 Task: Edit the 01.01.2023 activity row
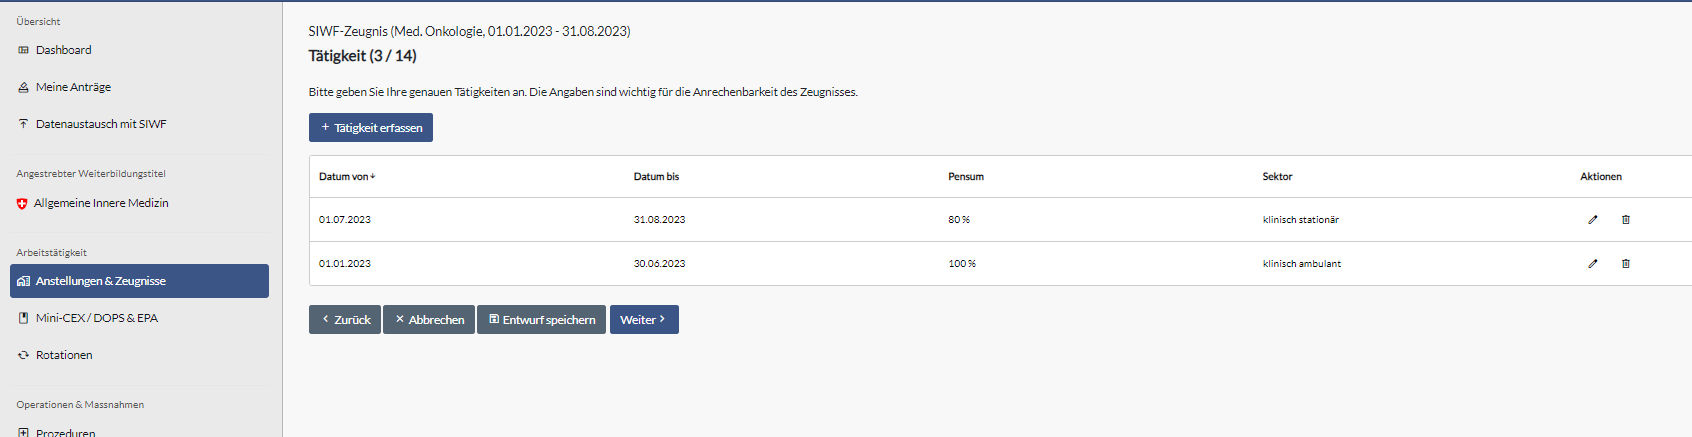(1593, 264)
